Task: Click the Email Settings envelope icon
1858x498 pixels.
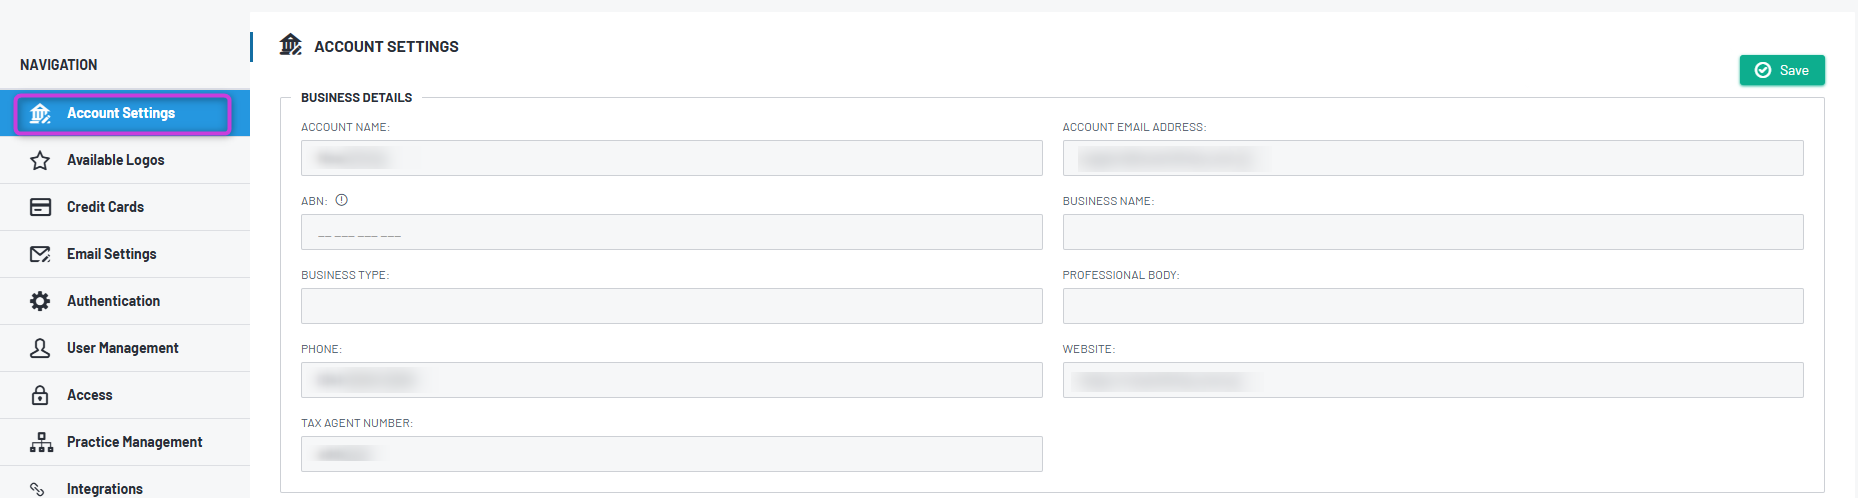Action: [40, 254]
